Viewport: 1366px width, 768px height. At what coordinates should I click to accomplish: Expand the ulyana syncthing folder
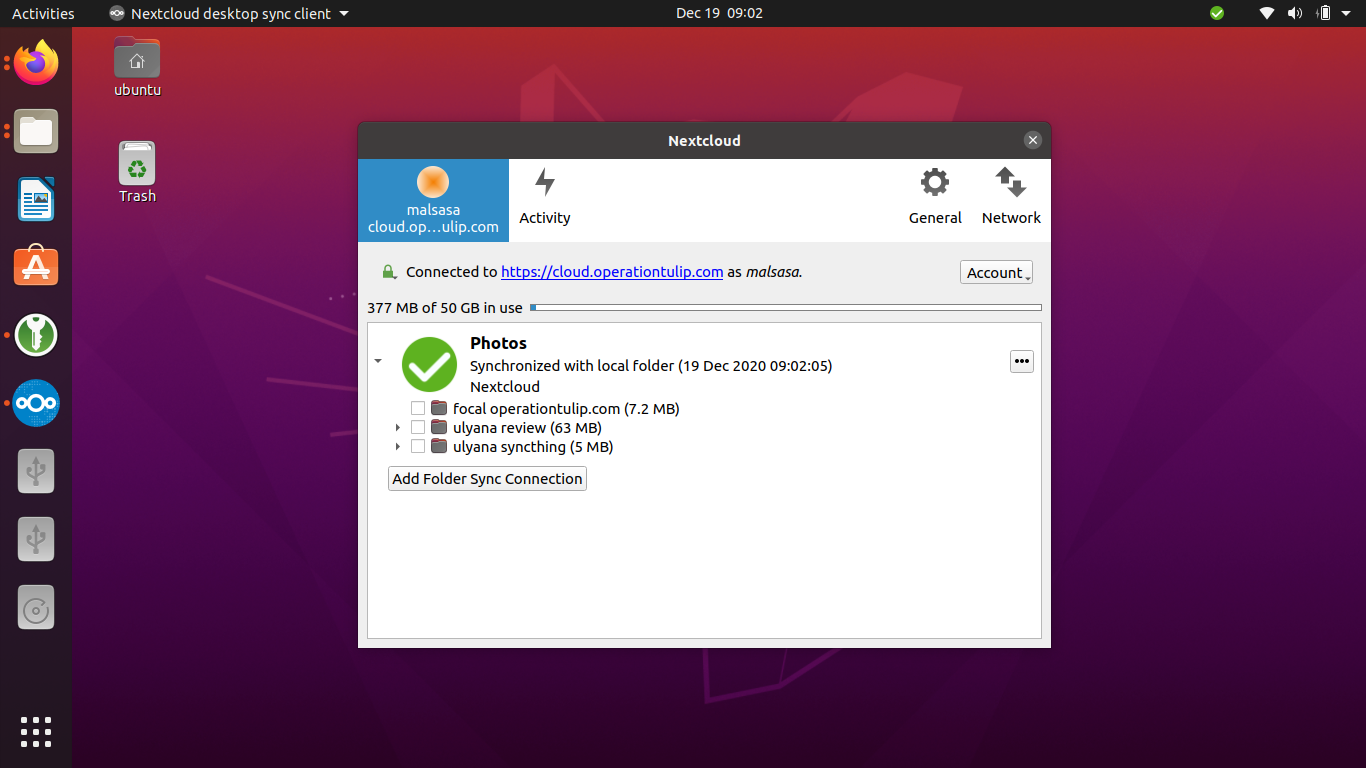point(398,447)
